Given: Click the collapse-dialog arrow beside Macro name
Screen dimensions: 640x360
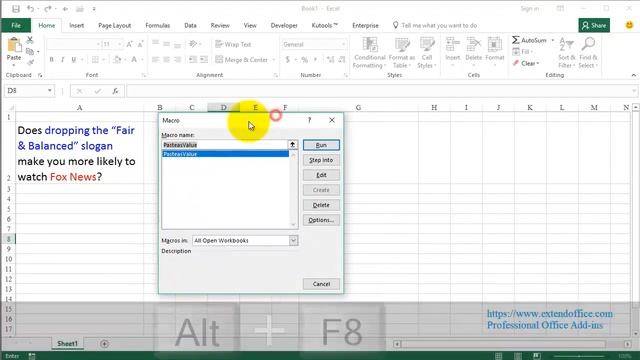Looking at the screenshot, I should point(293,145).
